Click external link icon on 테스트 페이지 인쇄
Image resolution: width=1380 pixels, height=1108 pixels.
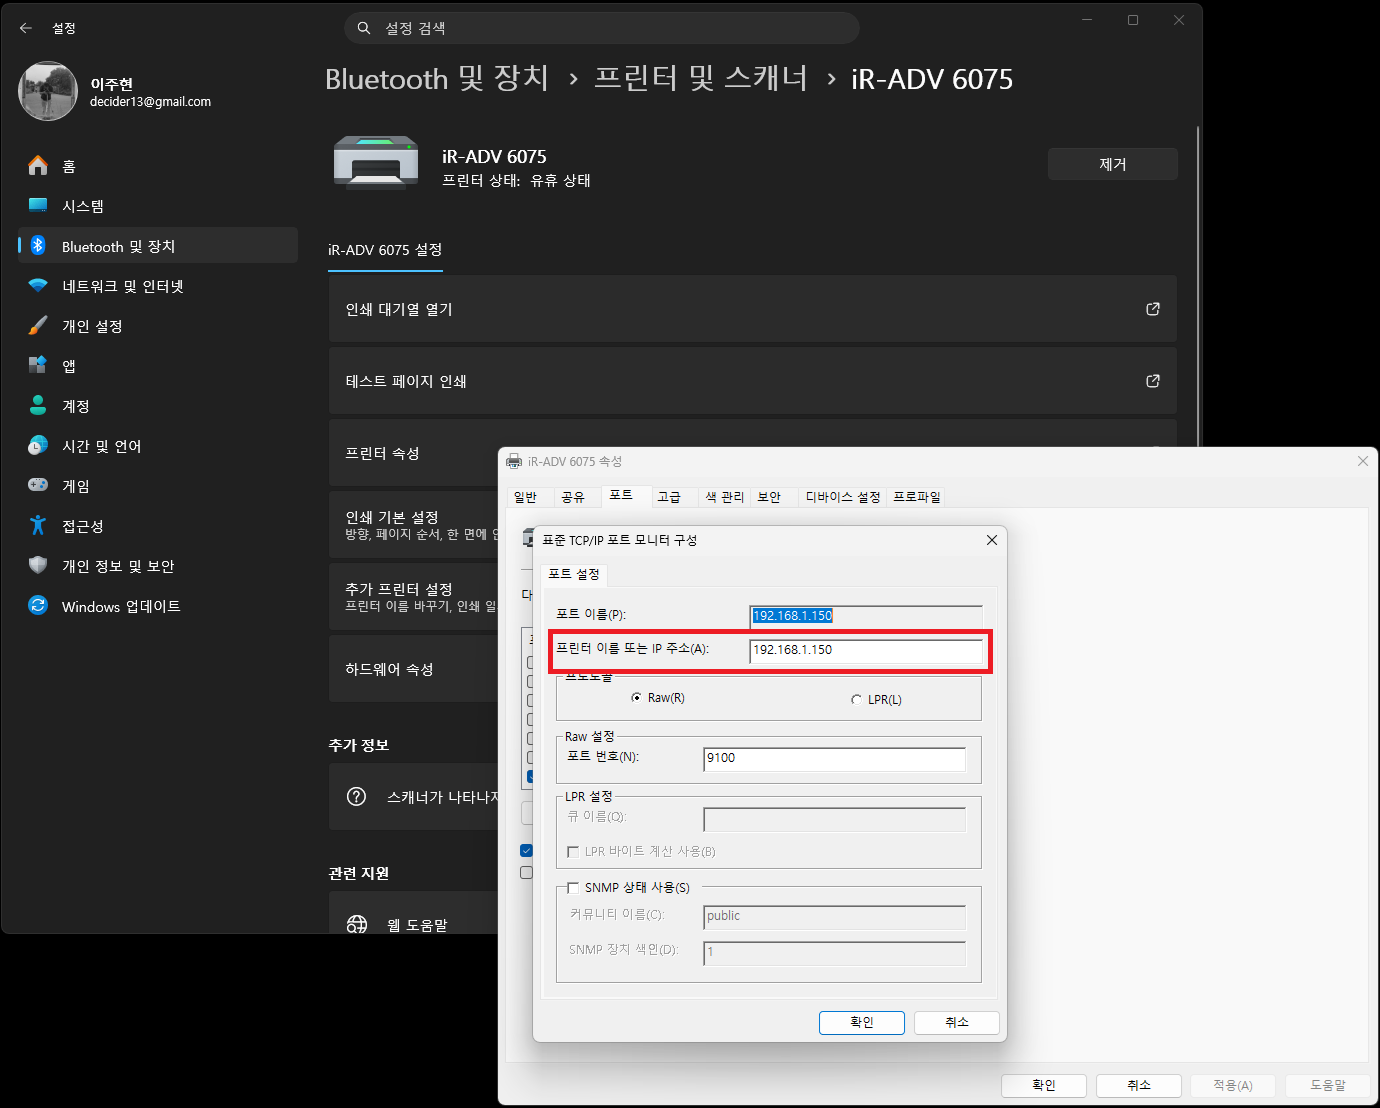click(1153, 381)
